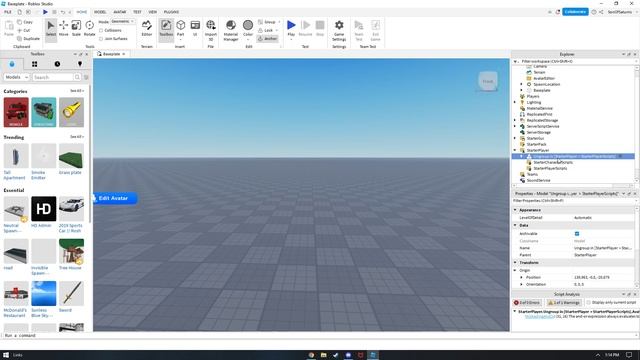The width and height of the screenshot is (640, 360).
Task: Toggle the Warnings filter in Script Analysis
Action: 564,302
